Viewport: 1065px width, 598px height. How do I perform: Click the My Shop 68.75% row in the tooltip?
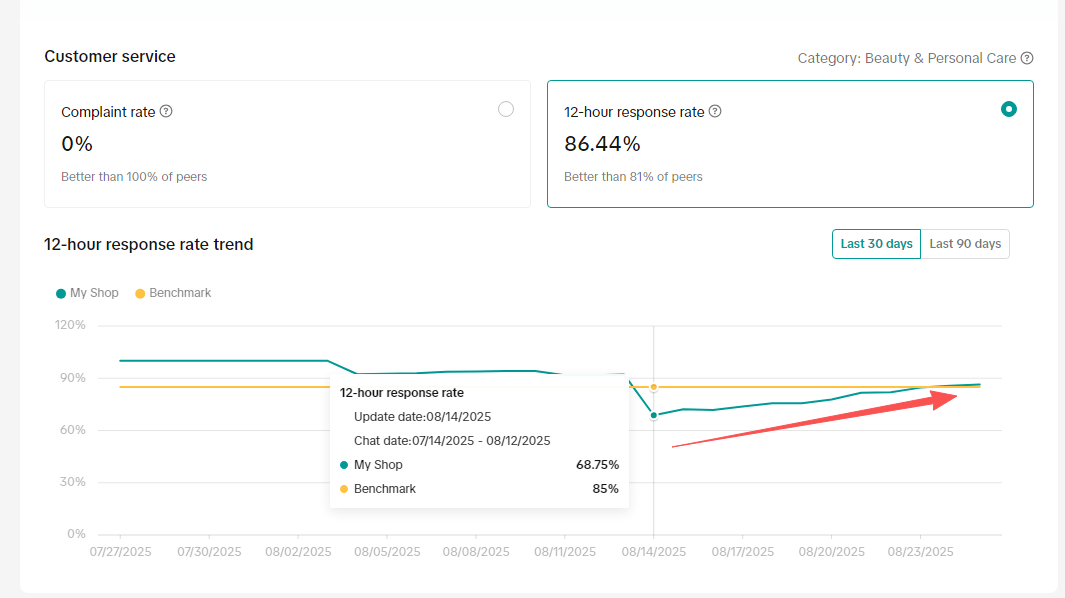click(x=480, y=465)
